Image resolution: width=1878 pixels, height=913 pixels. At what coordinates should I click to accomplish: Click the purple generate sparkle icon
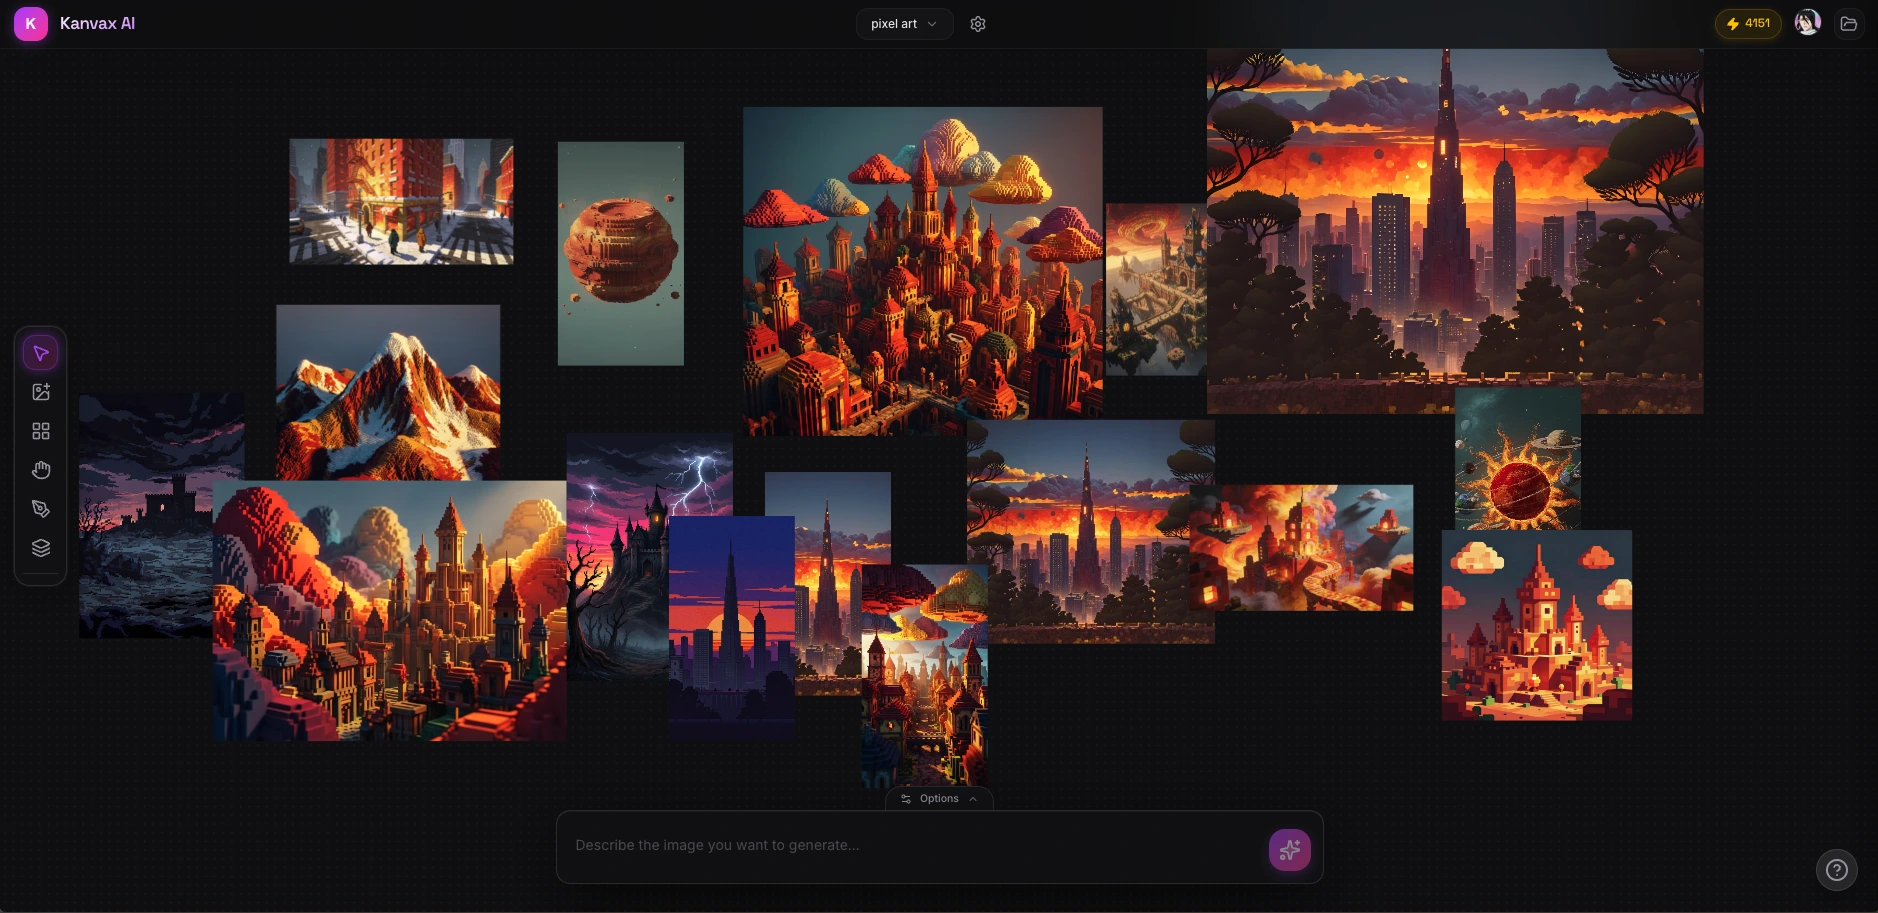coord(1289,849)
